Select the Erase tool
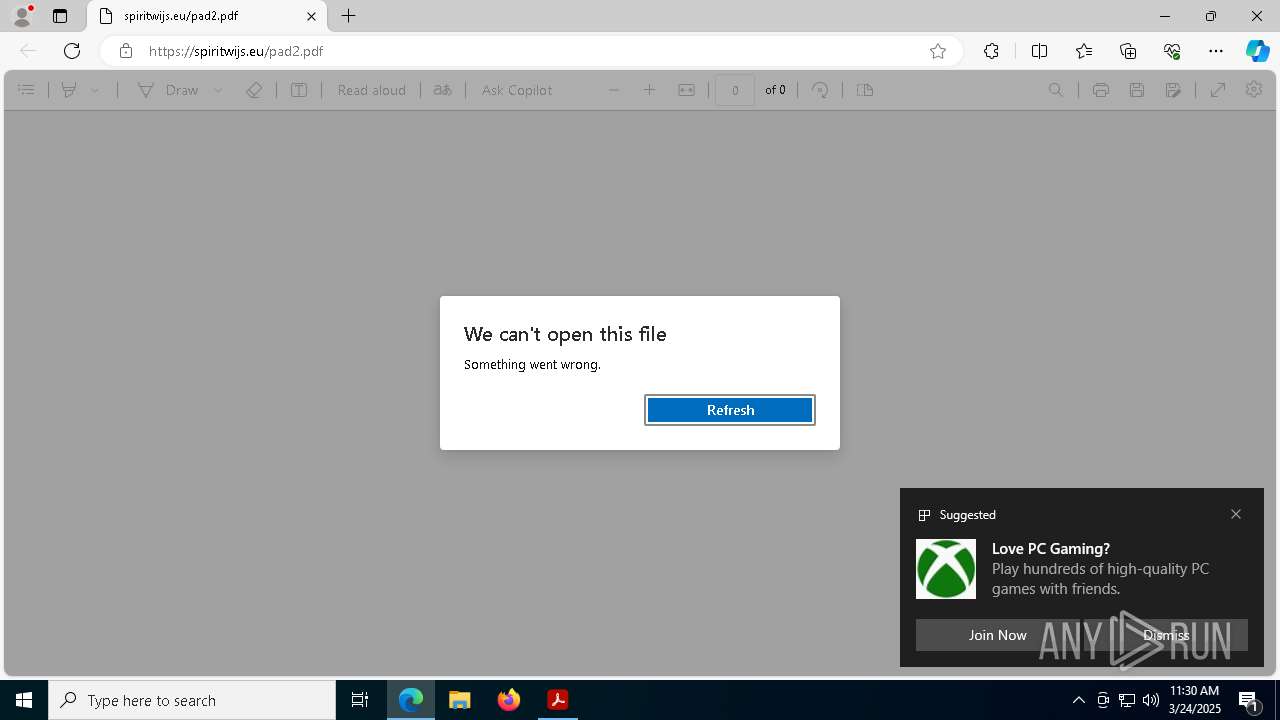This screenshot has height=720, width=1280. click(254, 90)
